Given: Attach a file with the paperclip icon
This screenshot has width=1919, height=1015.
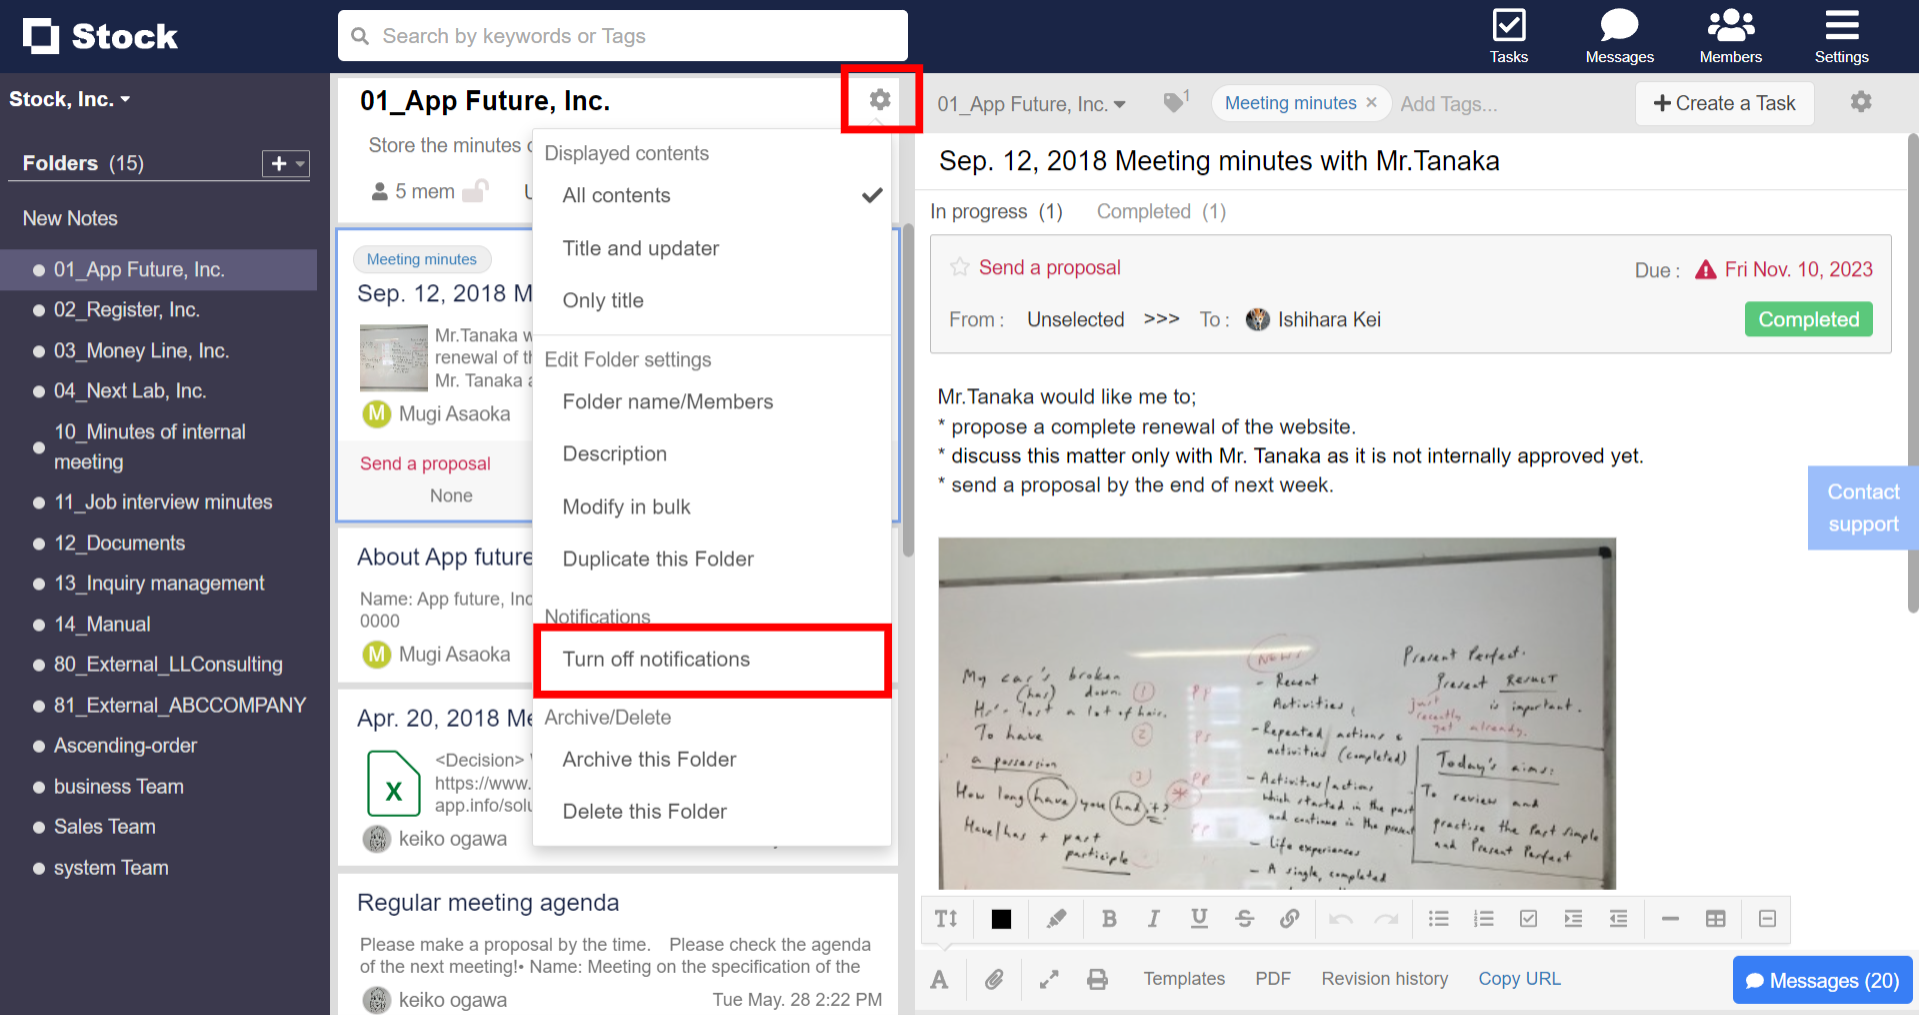Looking at the screenshot, I should click(x=995, y=979).
